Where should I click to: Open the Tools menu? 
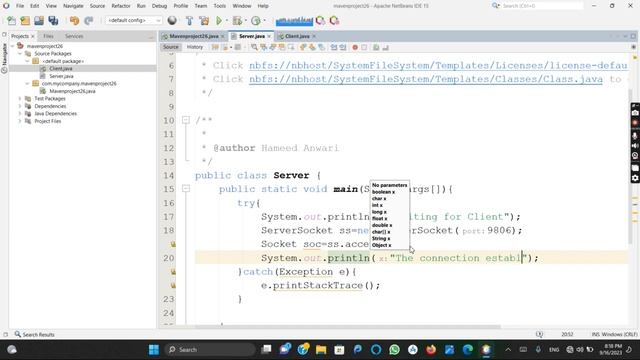[220, 6]
